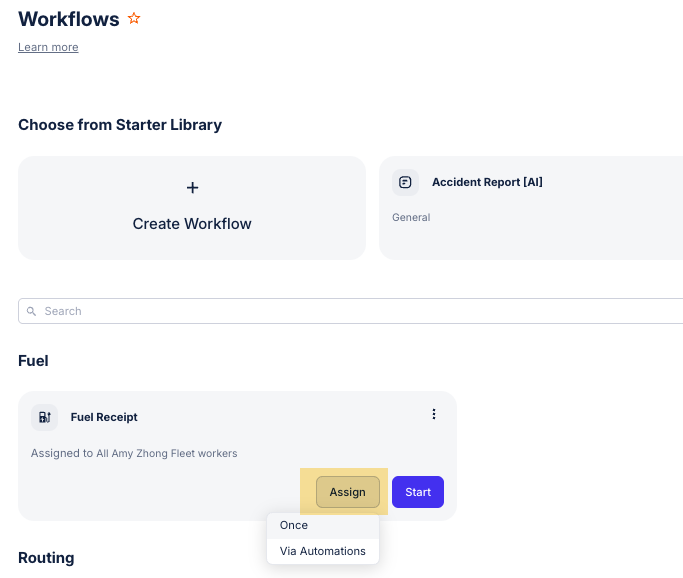Click the Assign button on the Fuel Receipt card
Viewport: 683px width, 578px height.
click(x=348, y=492)
